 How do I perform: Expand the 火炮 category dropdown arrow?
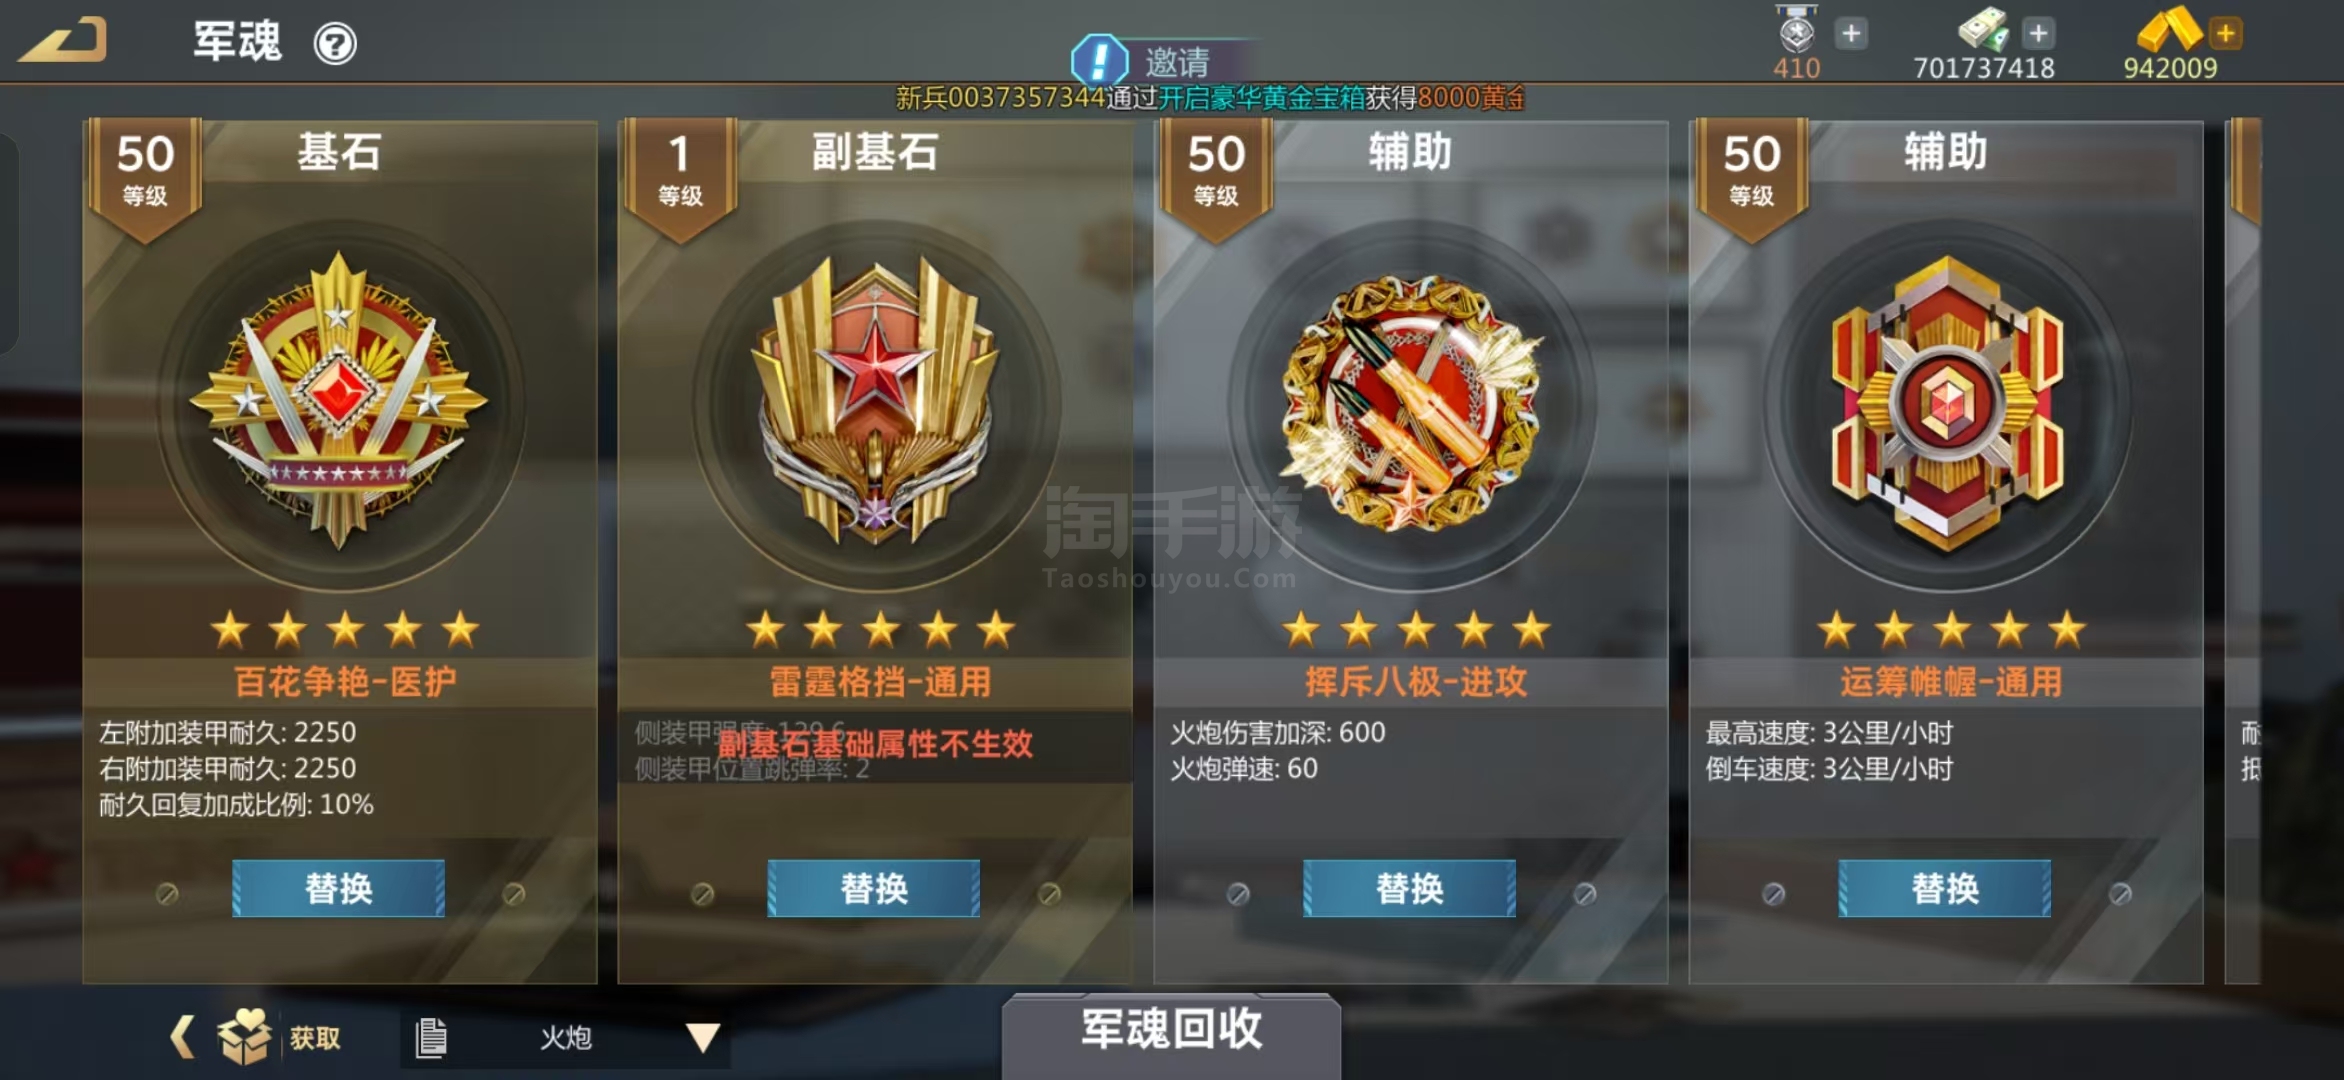[703, 1038]
